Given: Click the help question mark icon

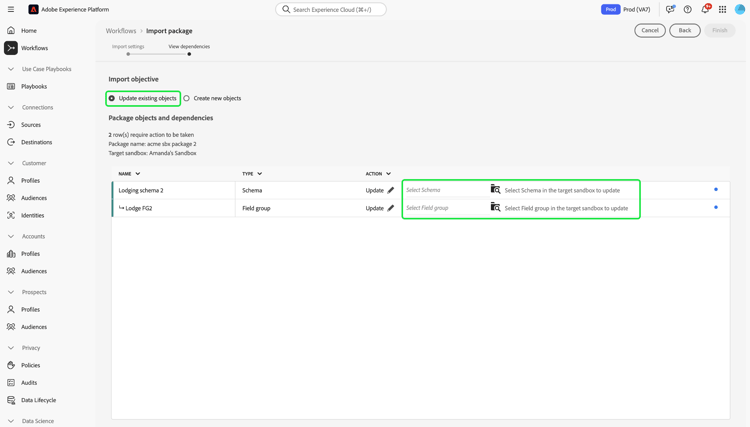Looking at the screenshot, I should click(687, 9).
